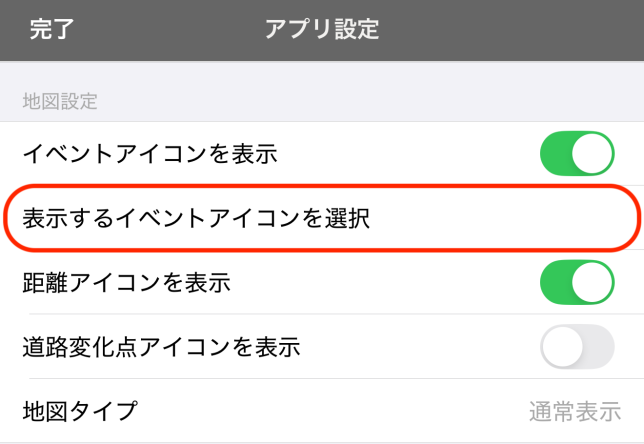644x444 pixels.
Task: Click the gray track of the road change switch
Action: tap(596, 347)
